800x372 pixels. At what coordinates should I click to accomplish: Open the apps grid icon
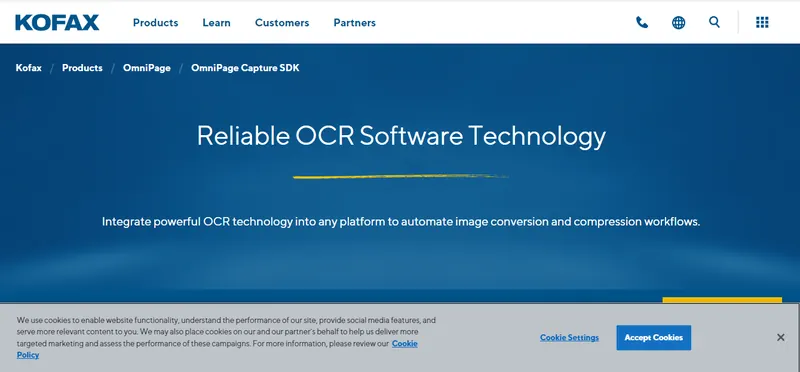(x=762, y=22)
